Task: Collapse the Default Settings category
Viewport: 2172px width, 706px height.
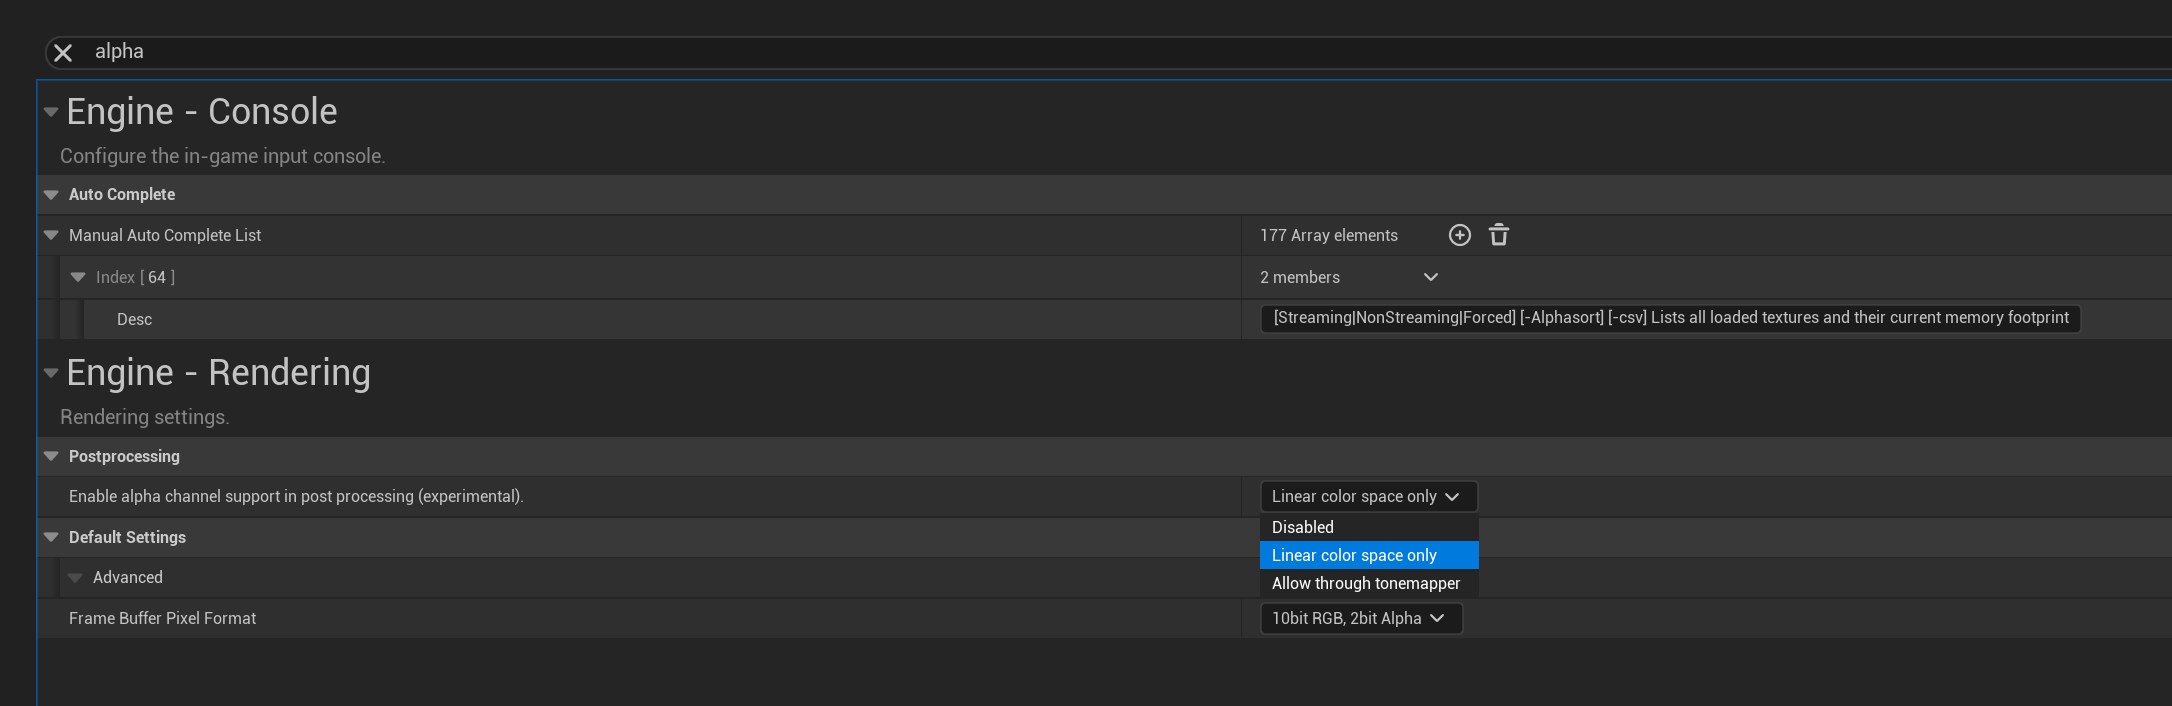Action: click(51, 537)
